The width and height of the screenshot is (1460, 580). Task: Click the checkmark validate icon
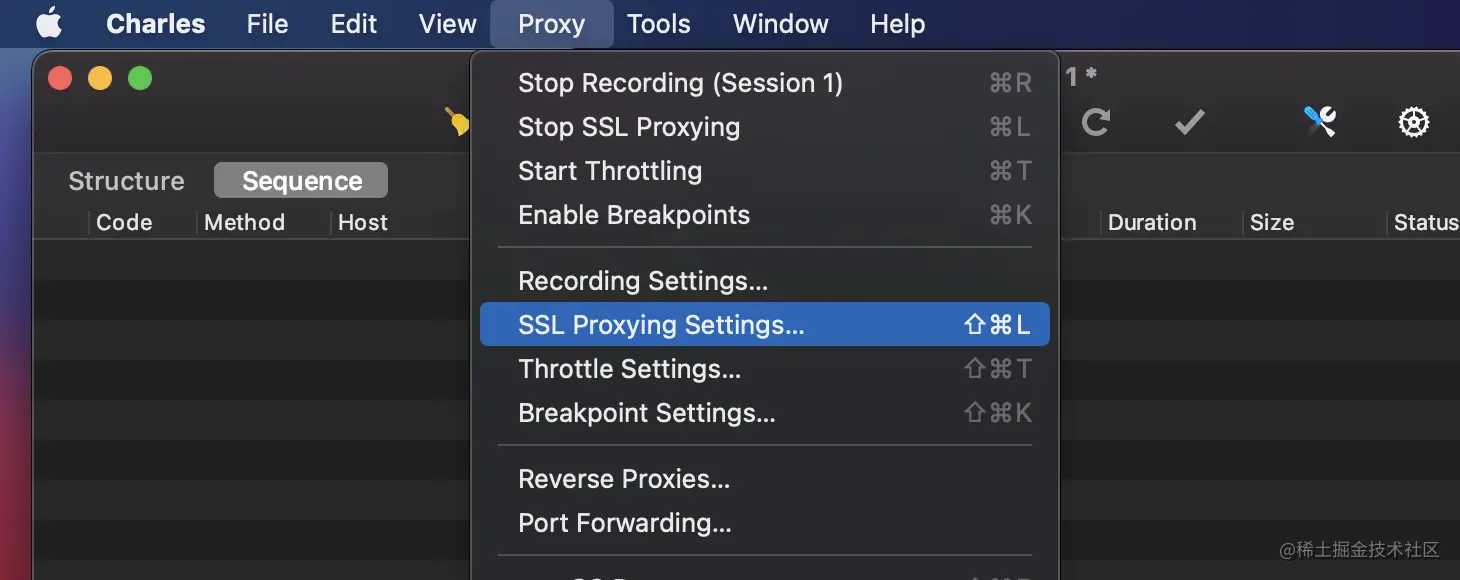[1188, 122]
